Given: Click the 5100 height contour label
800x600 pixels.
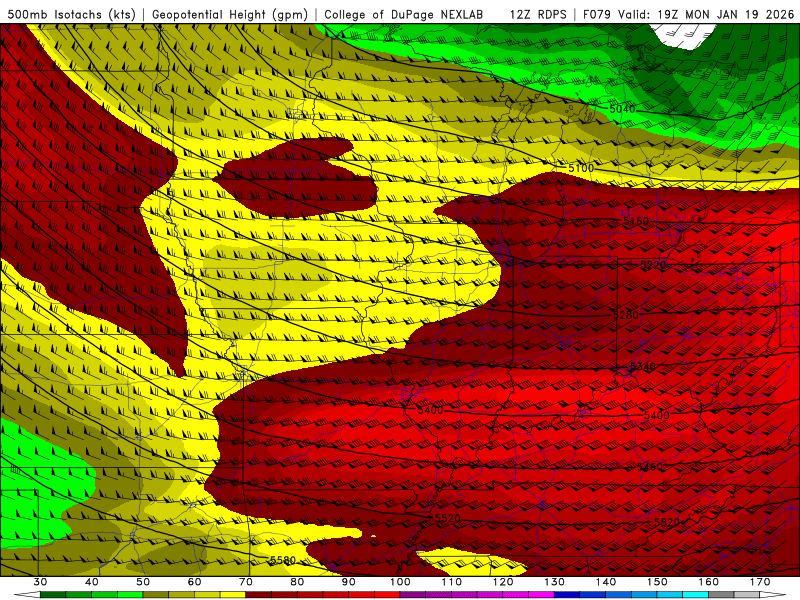Looking at the screenshot, I should (x=581, y=168).
